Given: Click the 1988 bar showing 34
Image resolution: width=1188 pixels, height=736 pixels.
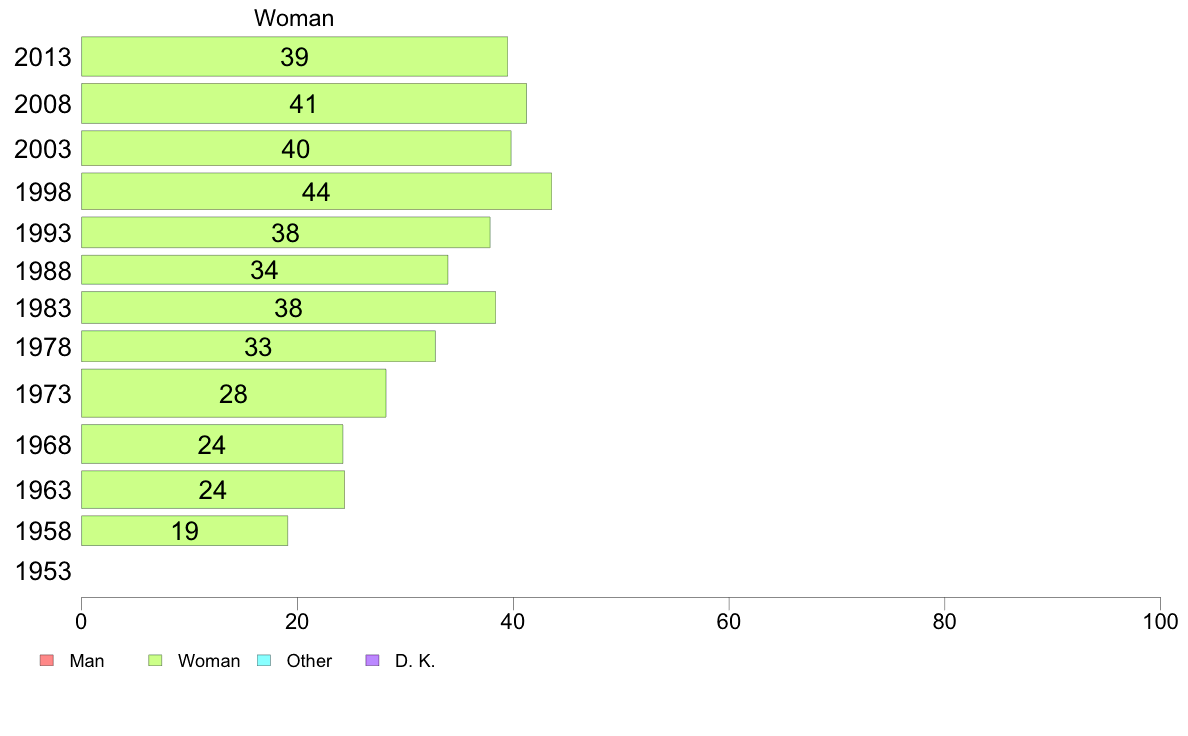Looking at the screenshot, I should pyautogui.click(x=264, y=270).
